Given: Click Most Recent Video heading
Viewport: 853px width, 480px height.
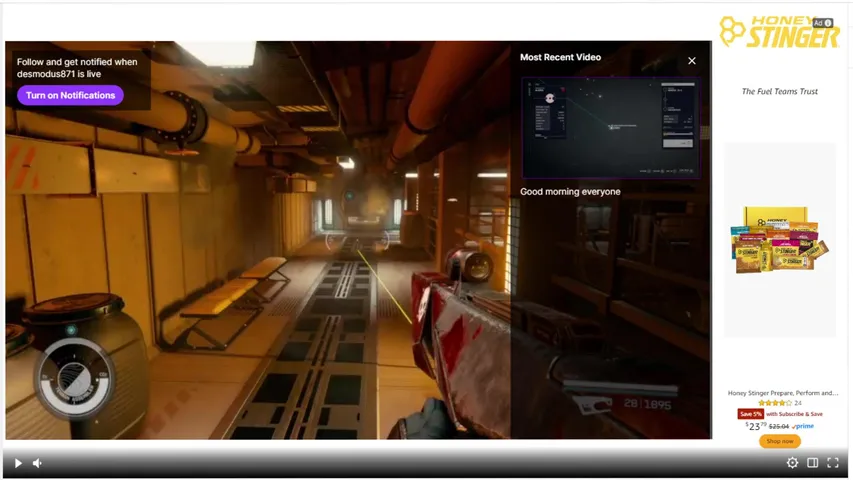Looking at the screenshot, I should click(560, 57).
